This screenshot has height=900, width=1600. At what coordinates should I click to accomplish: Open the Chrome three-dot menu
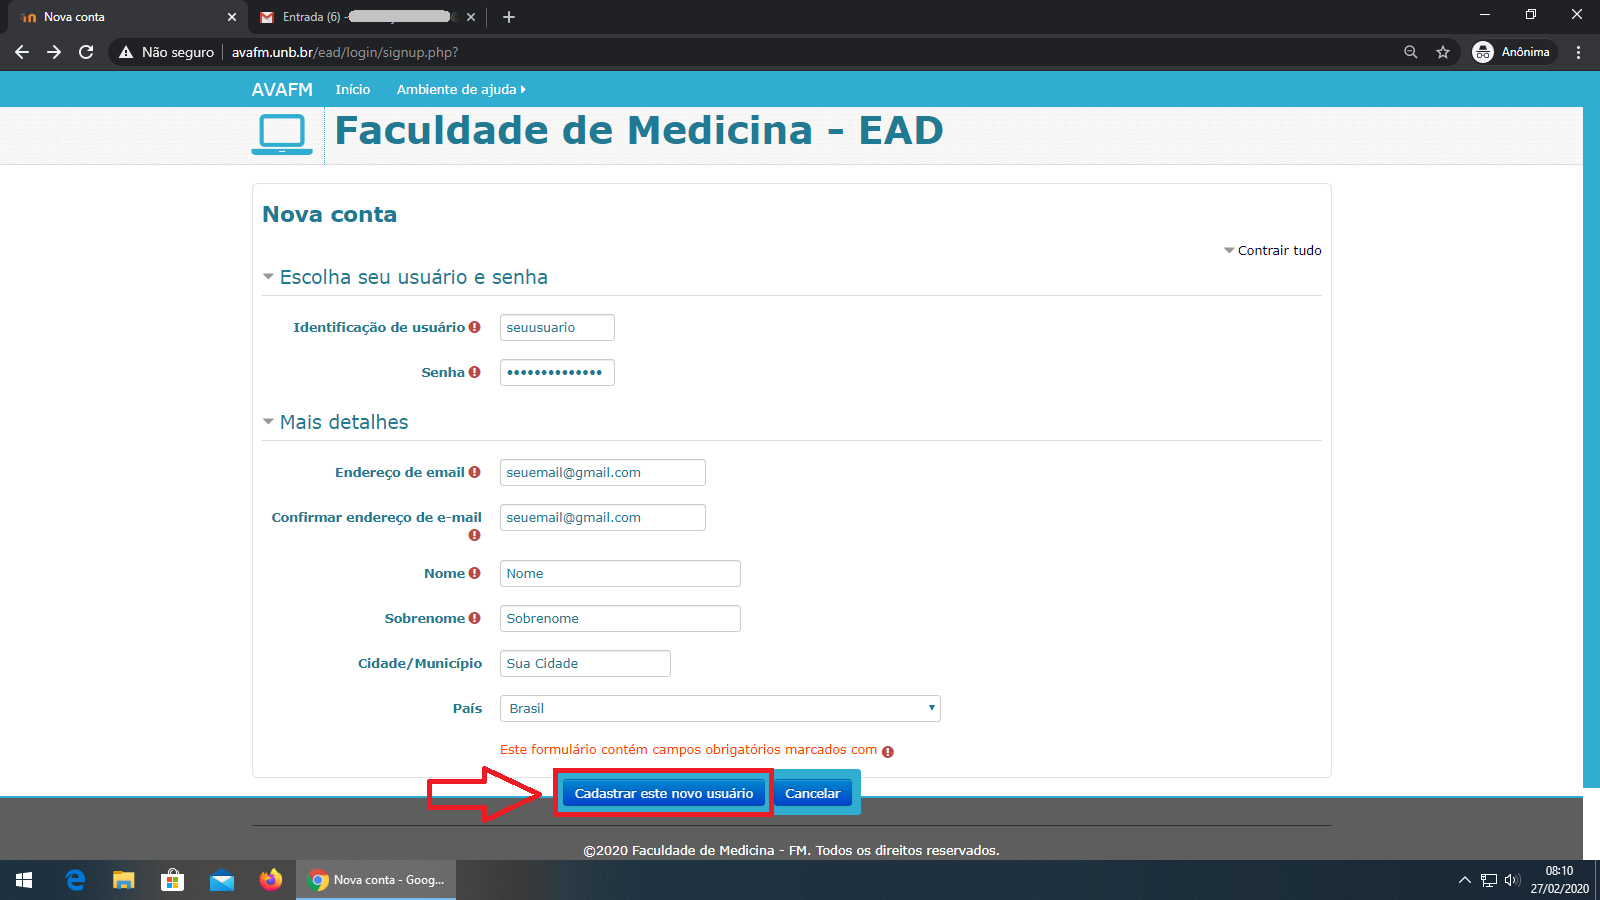[x=1578, y=52]
